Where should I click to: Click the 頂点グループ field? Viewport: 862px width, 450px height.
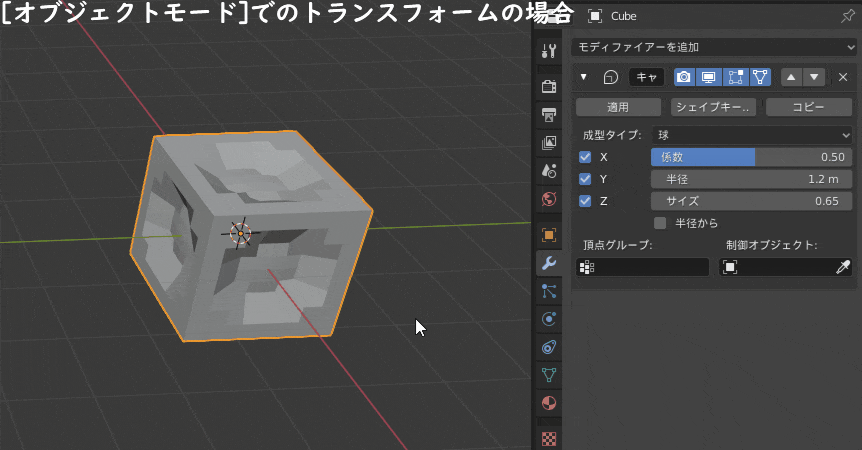pos(643,267)
